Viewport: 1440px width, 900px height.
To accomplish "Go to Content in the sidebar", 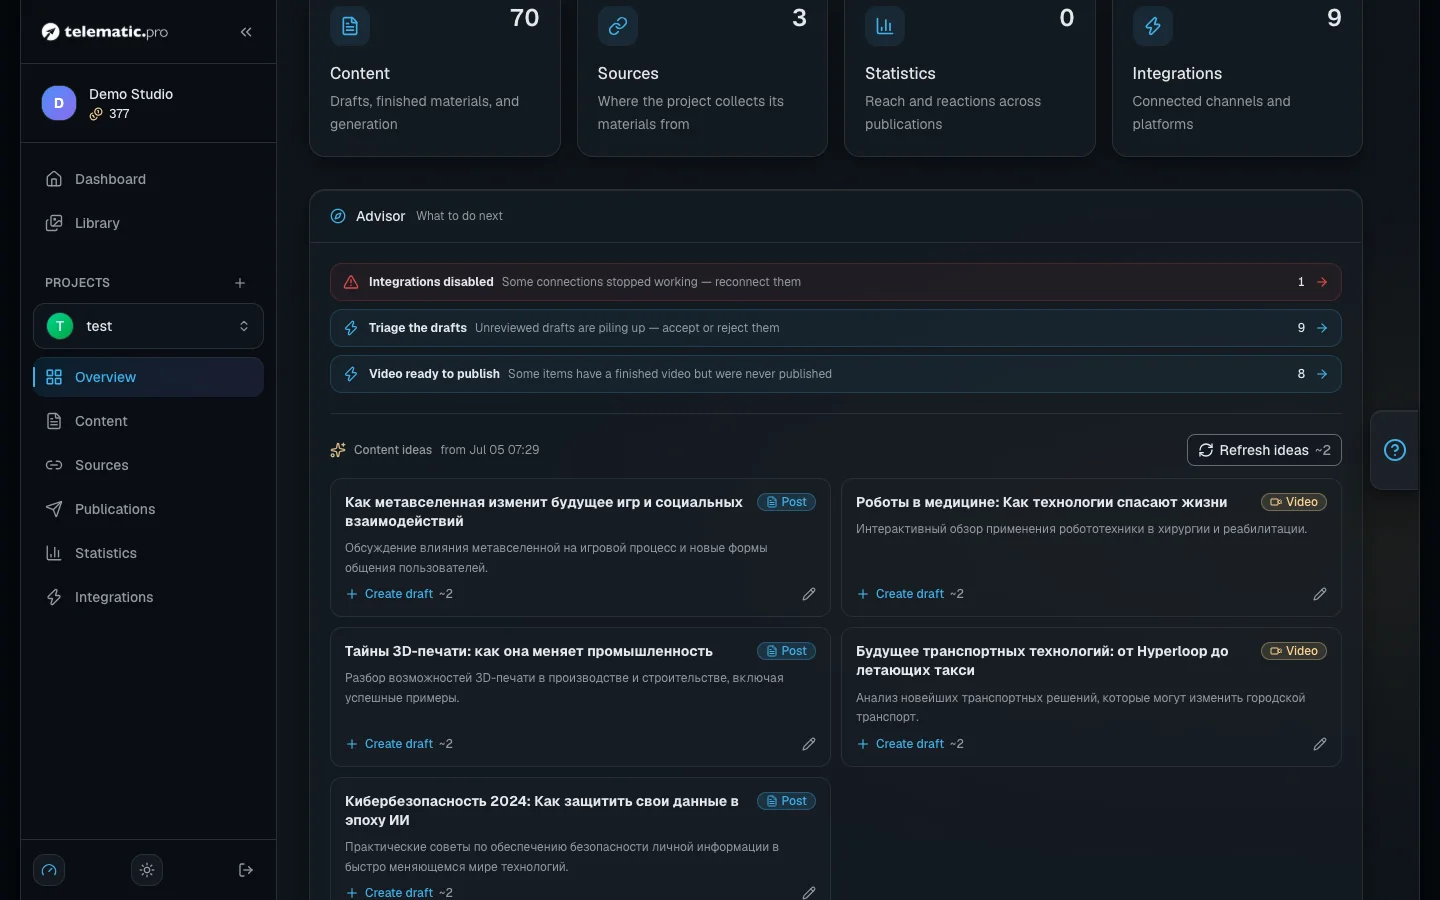I will [148, 421].
